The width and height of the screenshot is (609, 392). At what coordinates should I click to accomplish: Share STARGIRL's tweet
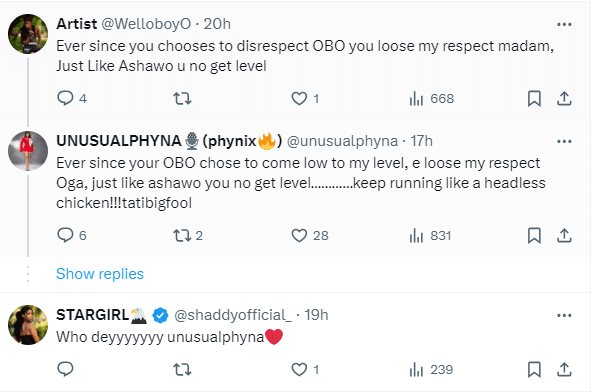564,369
